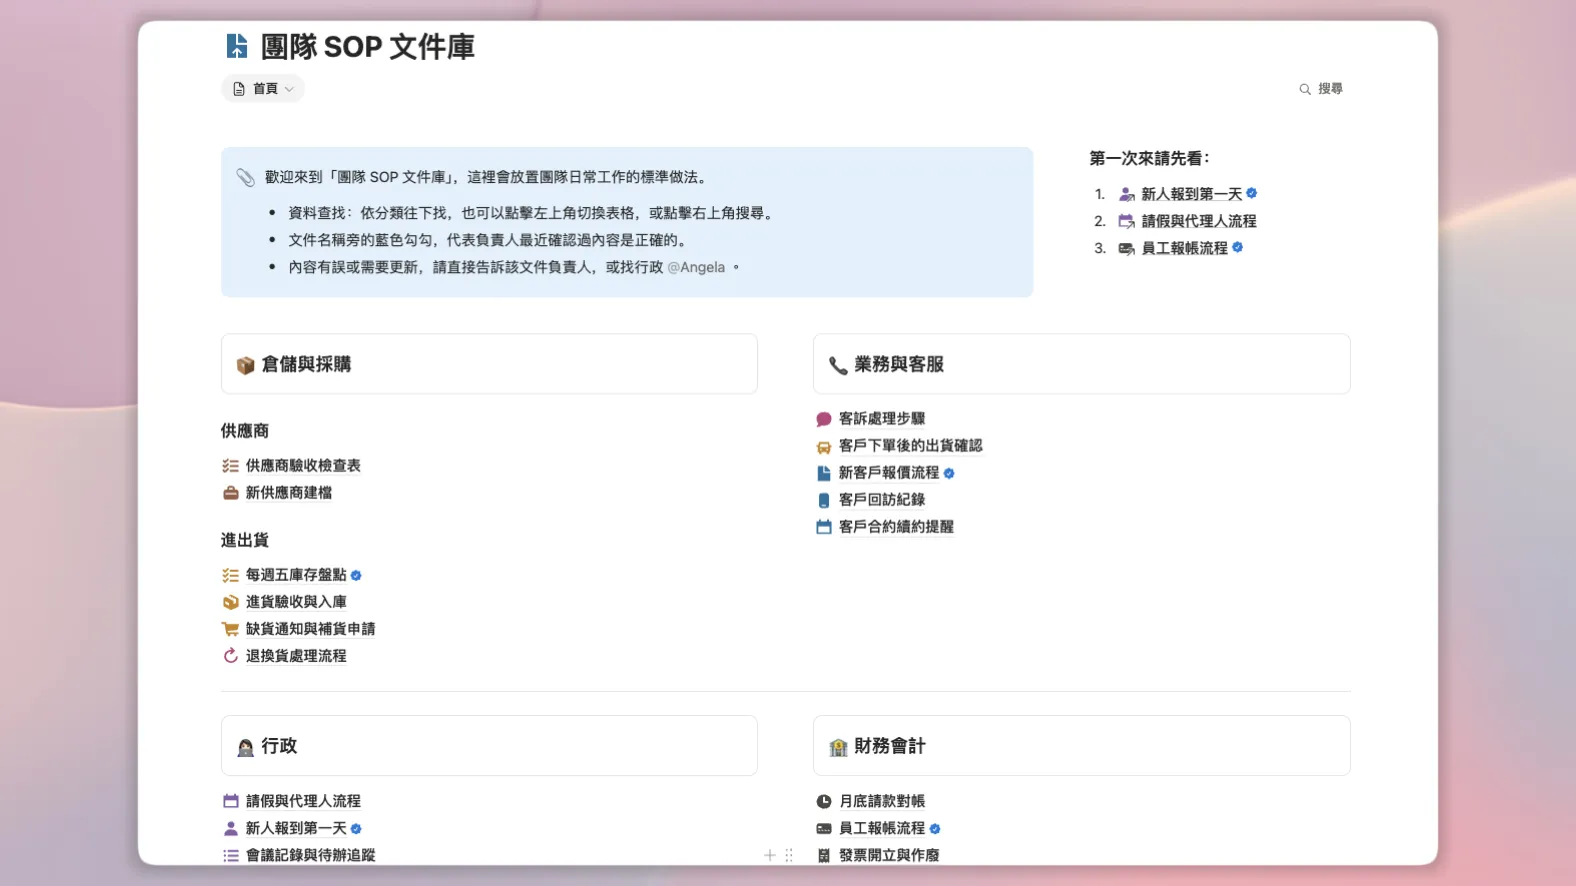Click the cart icon of 缺貨通知與補貨申請

pos(230,629)
